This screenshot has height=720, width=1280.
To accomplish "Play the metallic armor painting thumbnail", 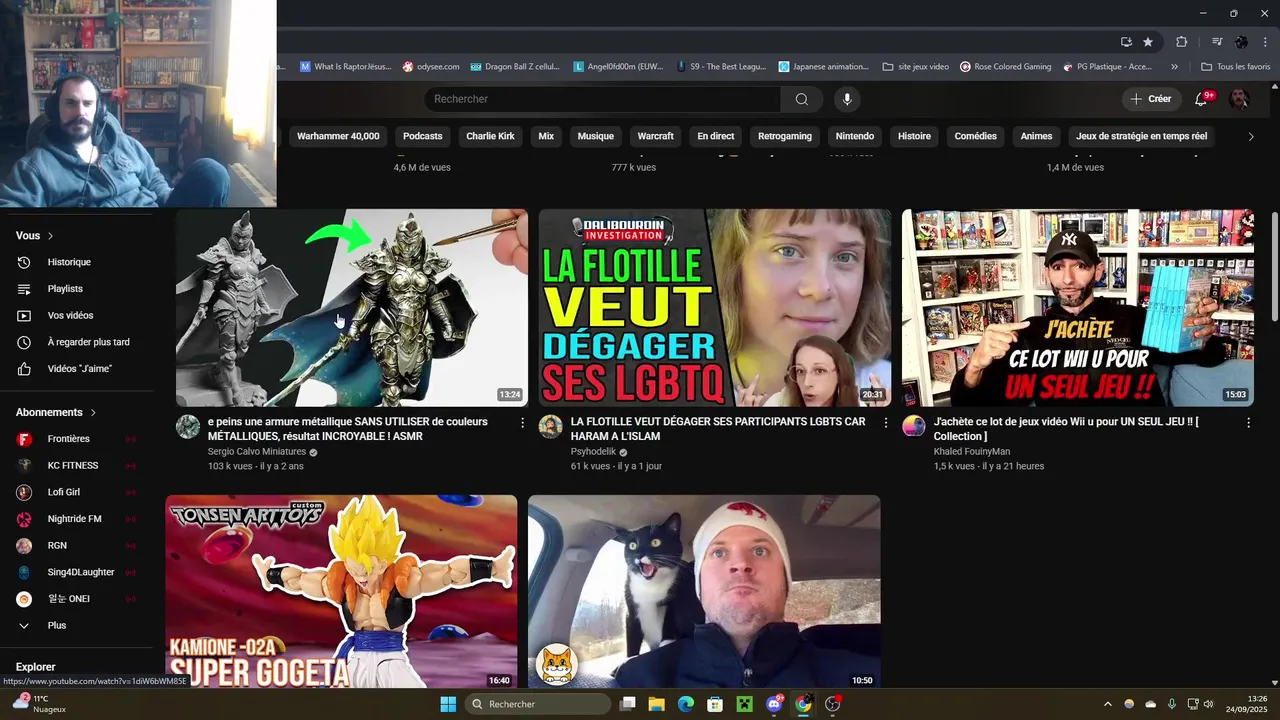I will coord(352,307).
